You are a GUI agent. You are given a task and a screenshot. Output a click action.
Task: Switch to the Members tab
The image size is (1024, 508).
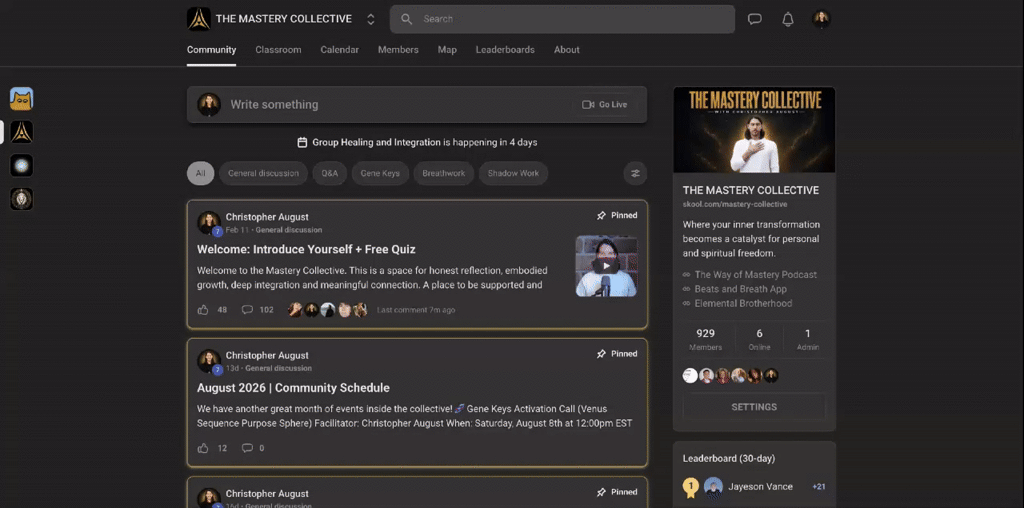(398, 50)
